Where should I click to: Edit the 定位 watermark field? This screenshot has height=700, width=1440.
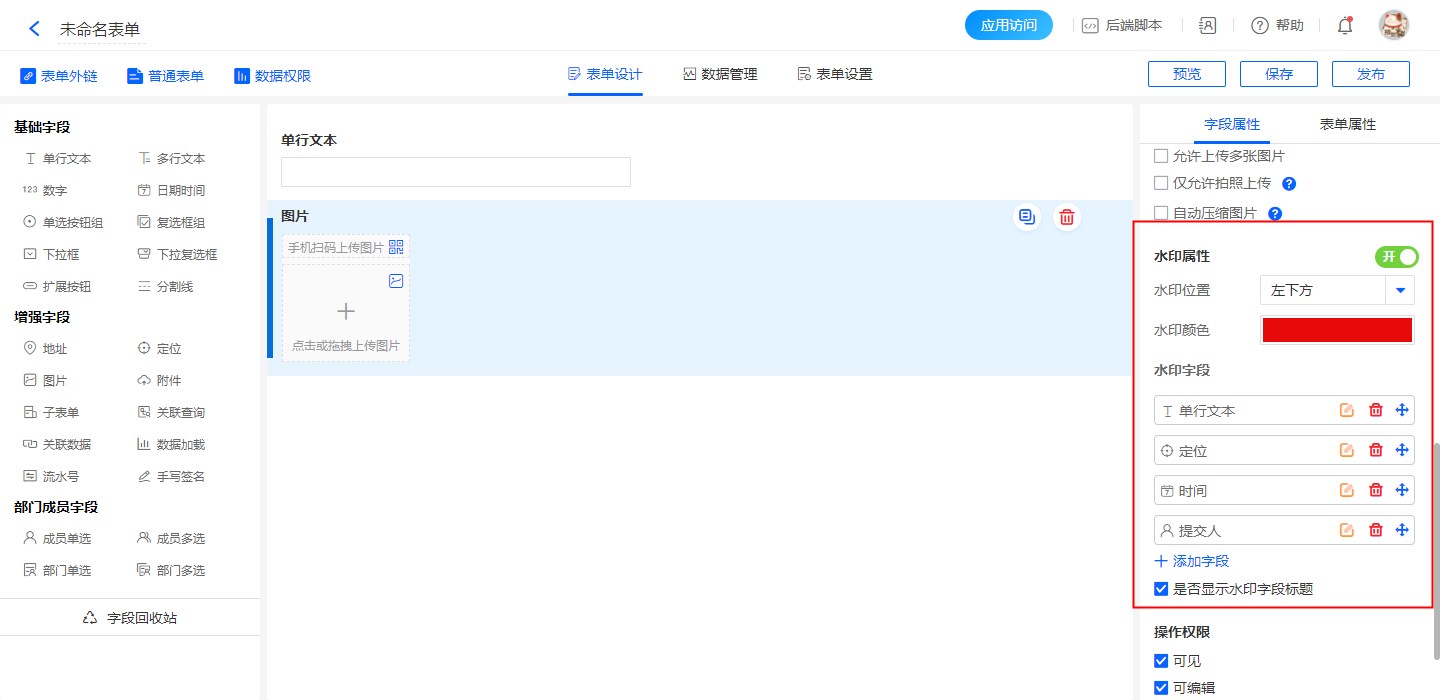[1347, 450]
